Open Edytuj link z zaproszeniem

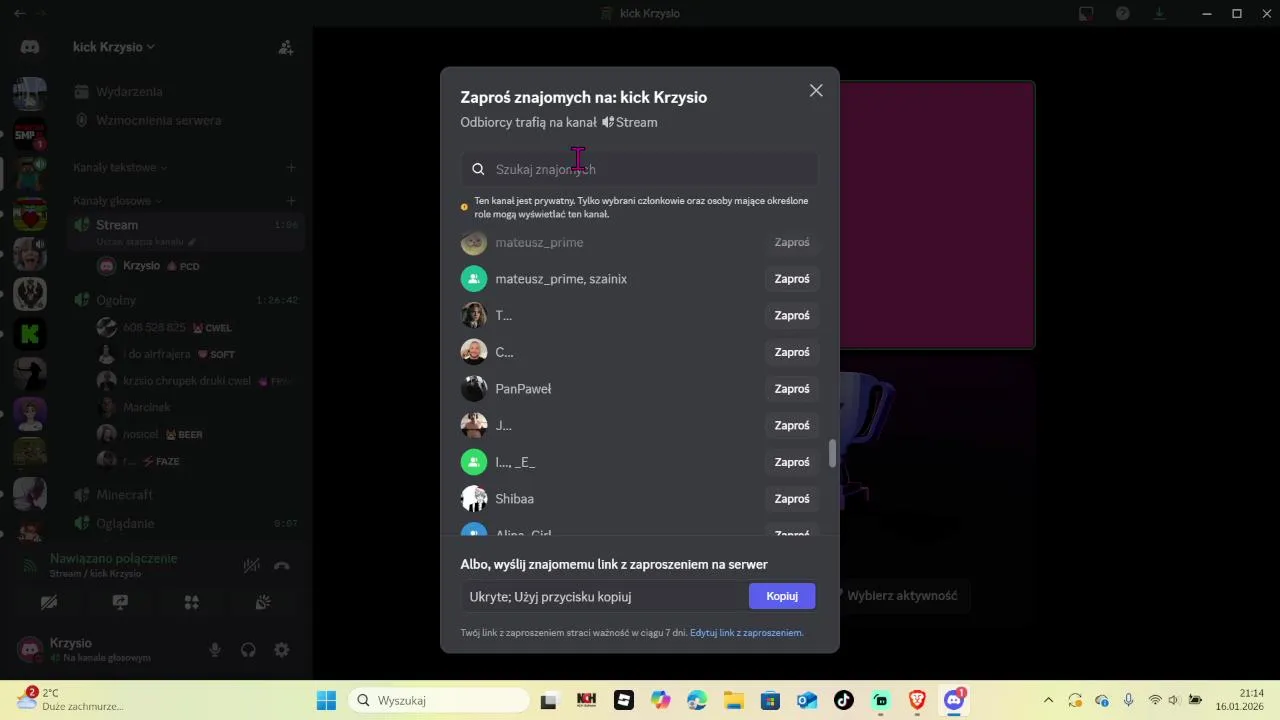(x=745, y=633)
